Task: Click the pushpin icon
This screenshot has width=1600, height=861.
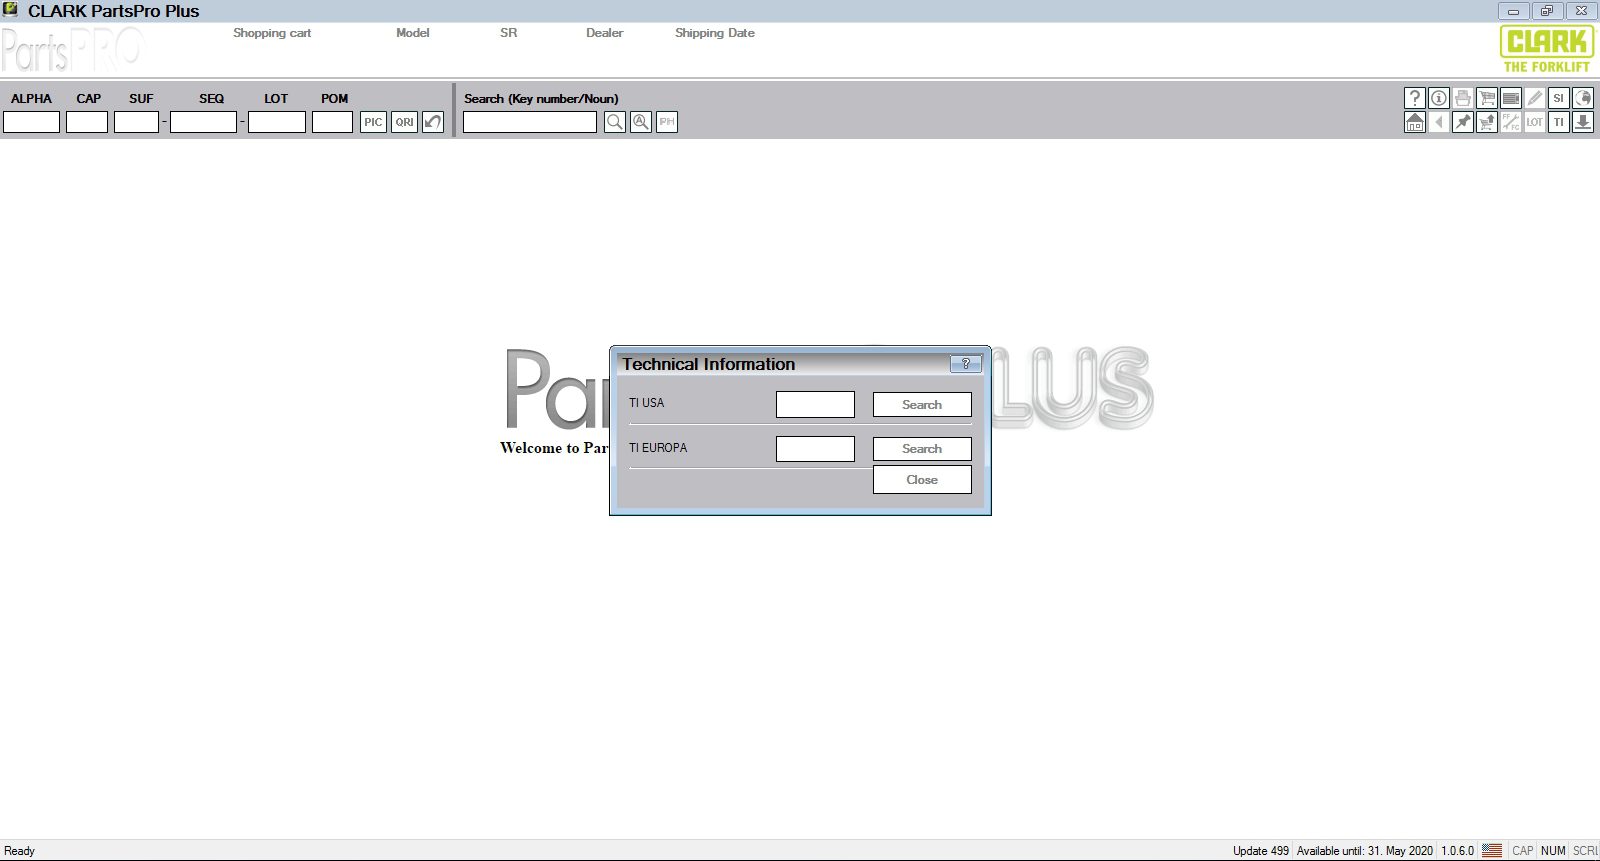Action: click(x=1463, y=122)
